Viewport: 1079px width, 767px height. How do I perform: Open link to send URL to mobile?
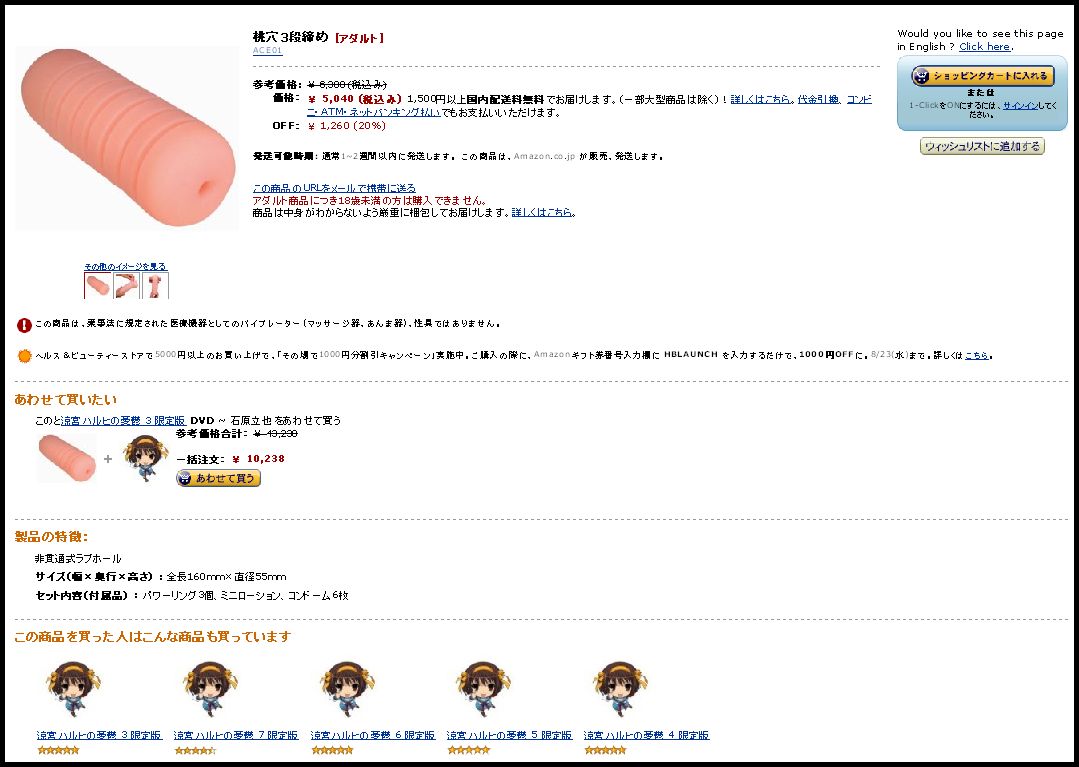point(334,188)
